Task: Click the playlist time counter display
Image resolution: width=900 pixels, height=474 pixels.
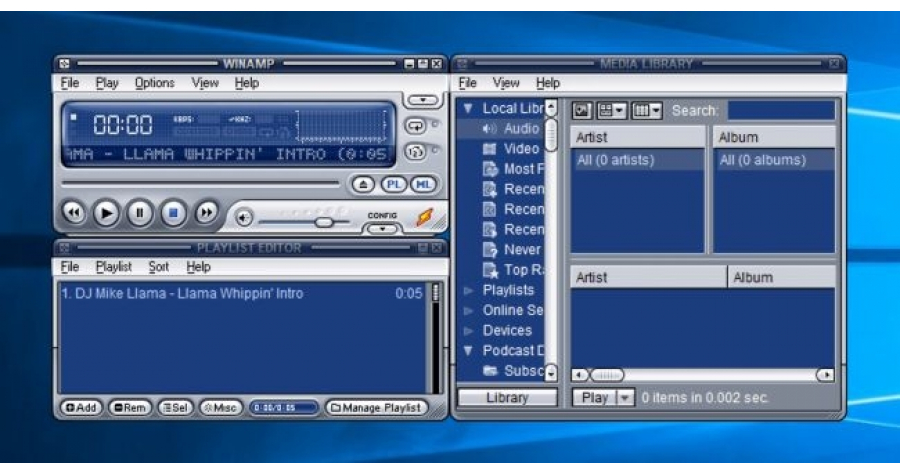Action: (284, 407)
